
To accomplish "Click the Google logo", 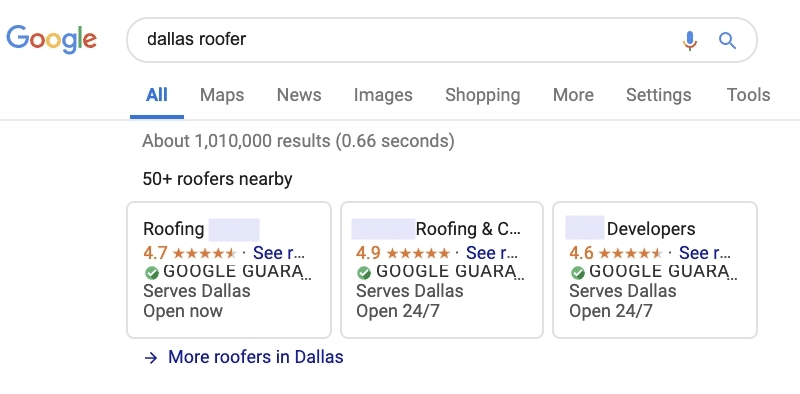I will [x=52, y=39].
